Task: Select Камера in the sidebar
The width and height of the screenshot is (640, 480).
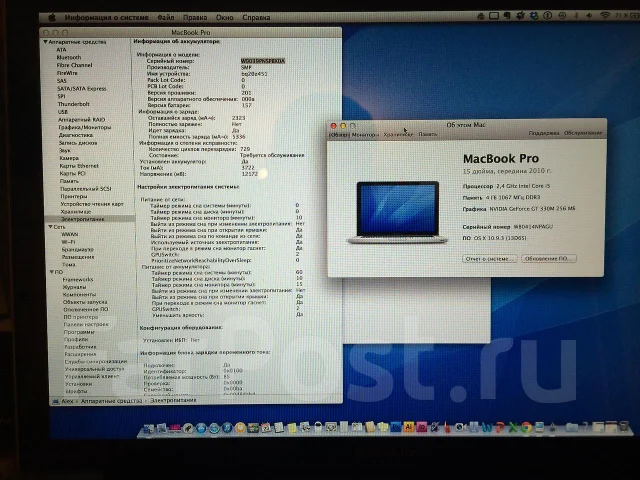Action: coord(69,158)
